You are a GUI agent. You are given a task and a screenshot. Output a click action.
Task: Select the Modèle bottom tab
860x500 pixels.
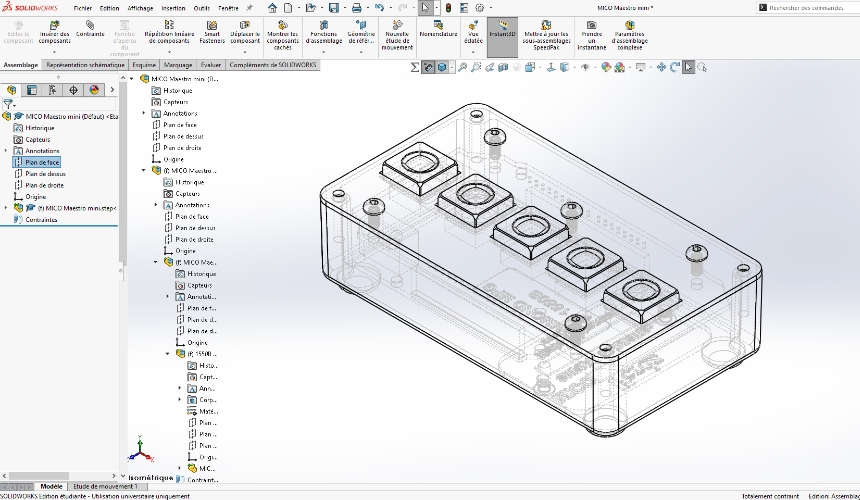pos(51,486)
